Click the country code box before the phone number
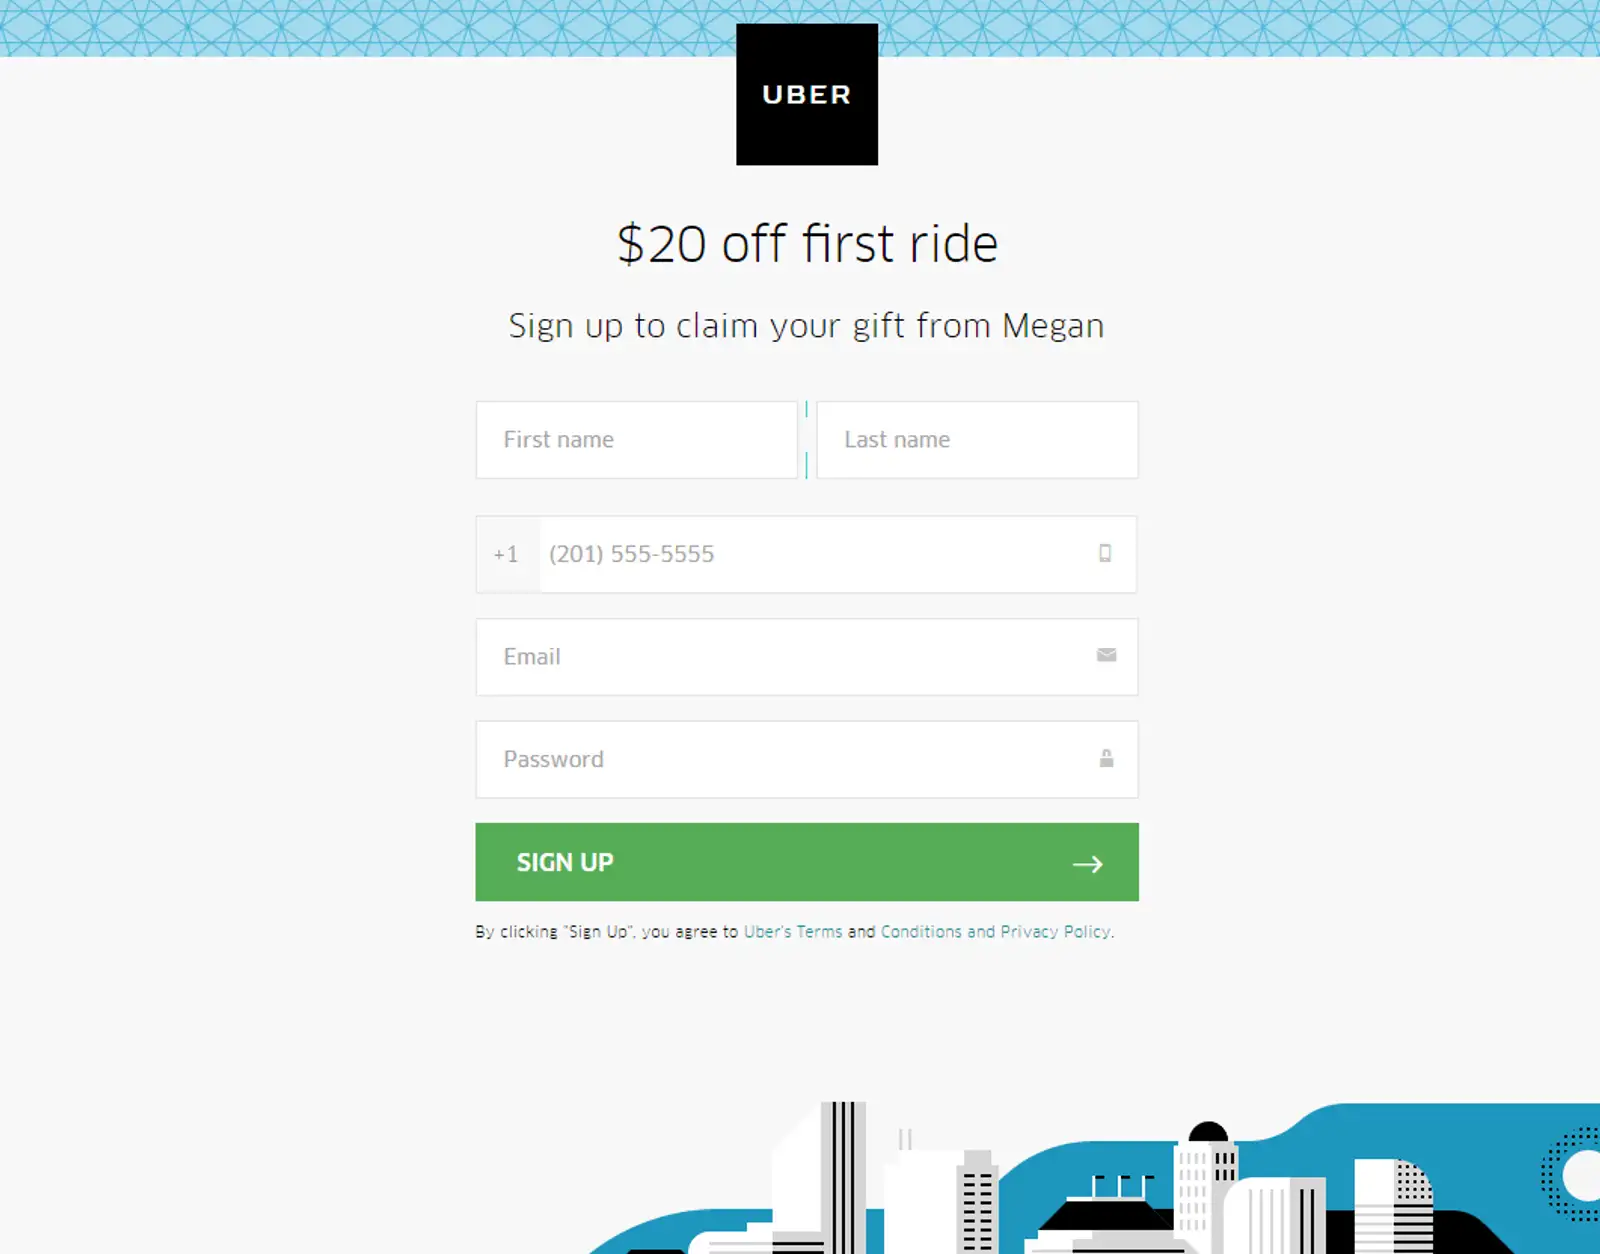The image size is (1600, 1254). pyautogui.click(x=506, y=555)
